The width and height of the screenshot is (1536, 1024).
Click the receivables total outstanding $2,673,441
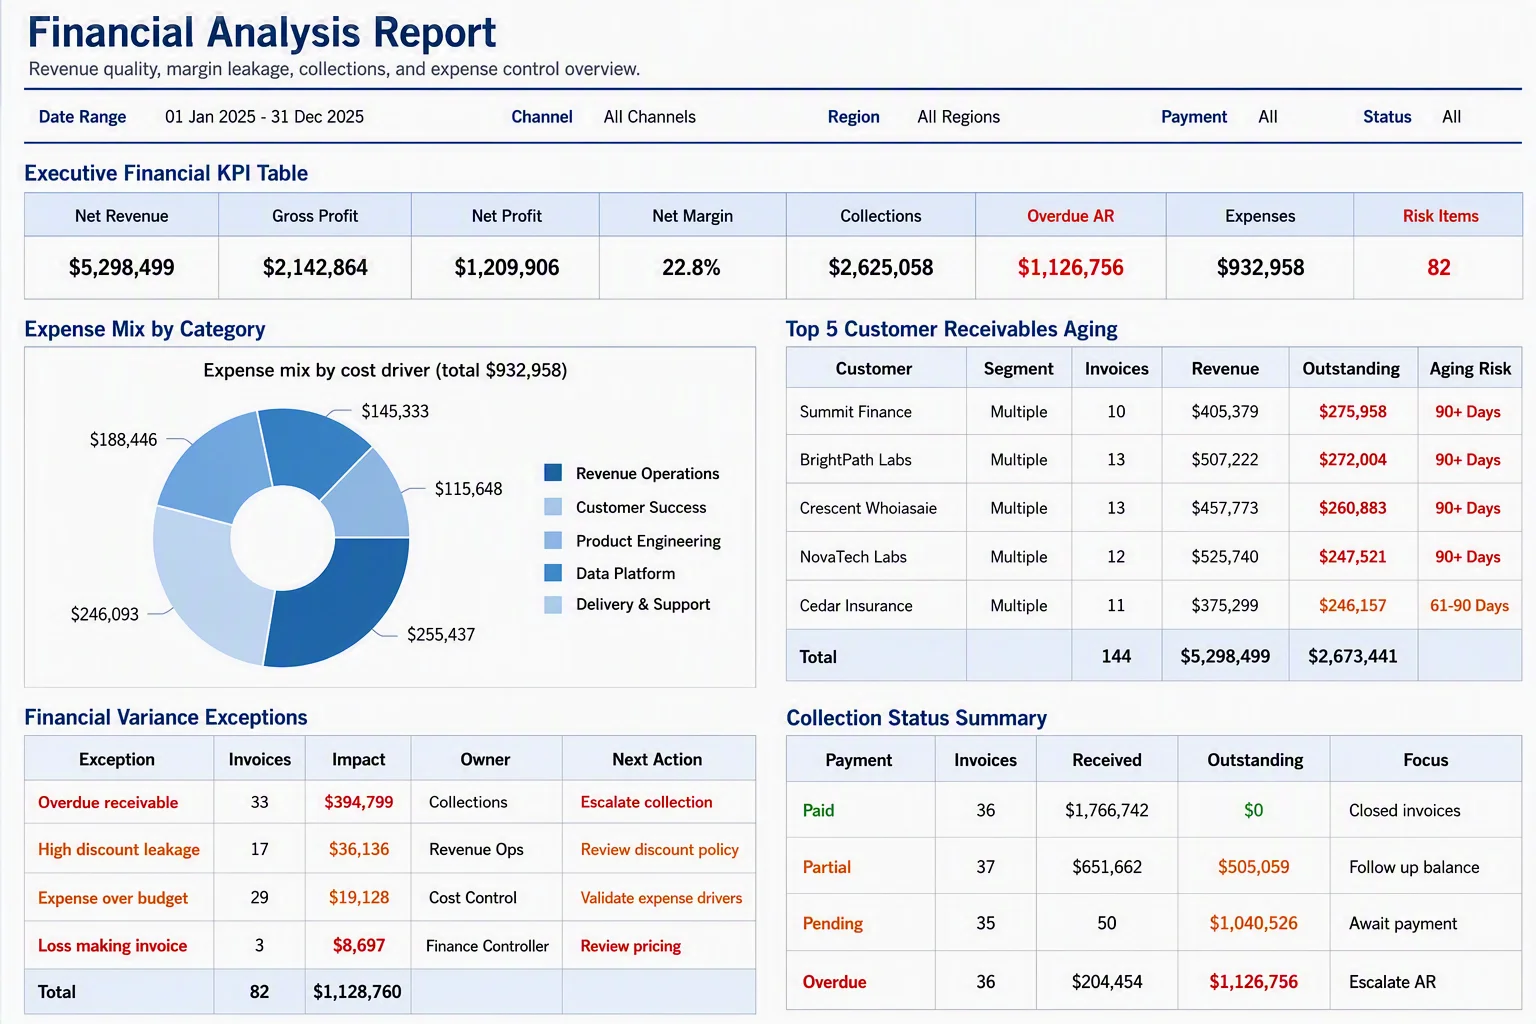[1352, 657]
